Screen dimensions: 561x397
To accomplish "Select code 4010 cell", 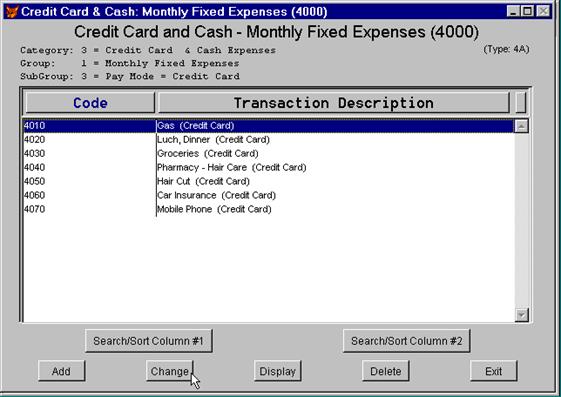I will click(89, 126).
